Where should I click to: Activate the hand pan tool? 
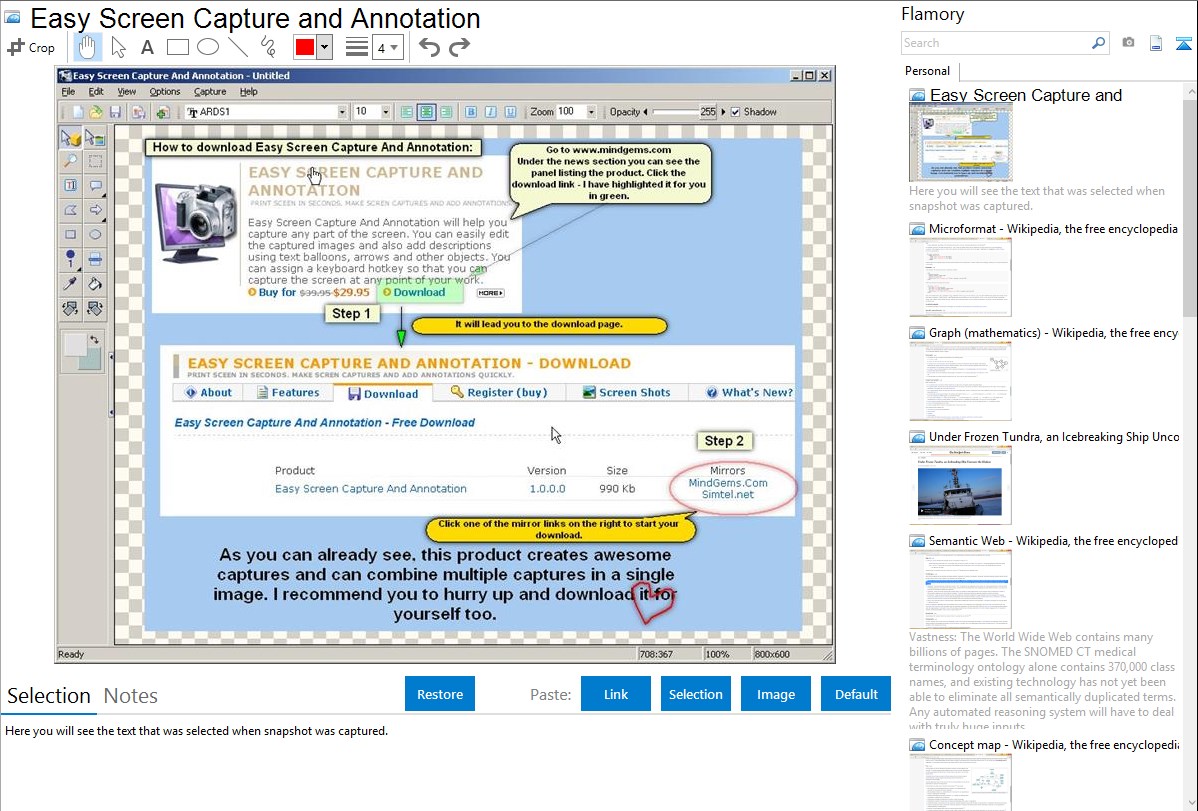click(x=86, y=47)
